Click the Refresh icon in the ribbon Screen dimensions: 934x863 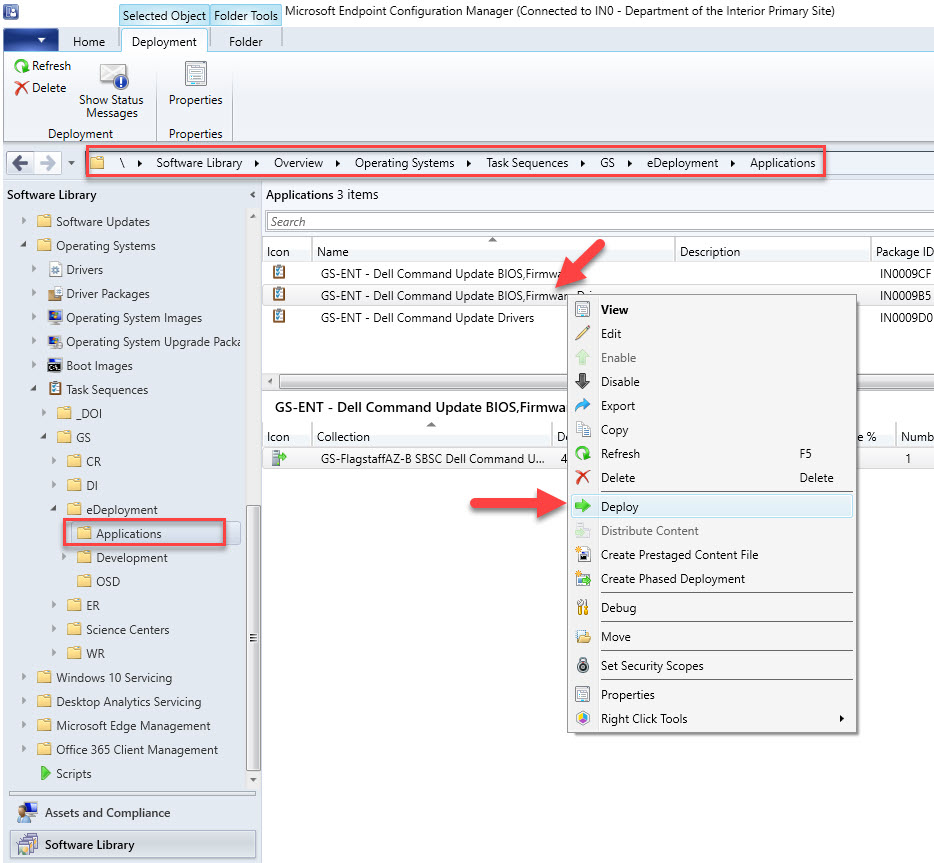click(21, 66)
